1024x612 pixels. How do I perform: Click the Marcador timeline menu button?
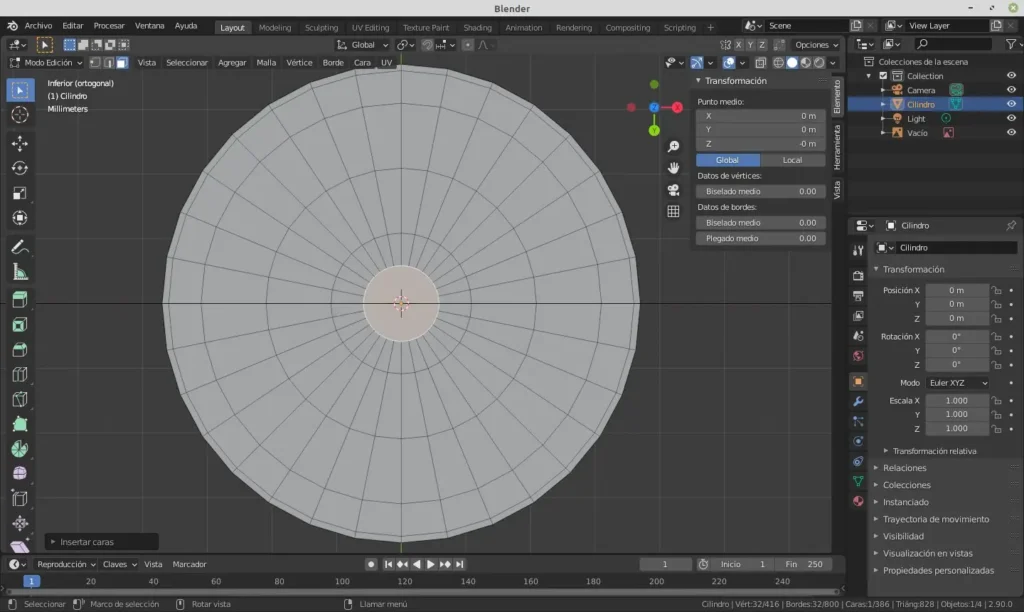(x=189, y=564)
